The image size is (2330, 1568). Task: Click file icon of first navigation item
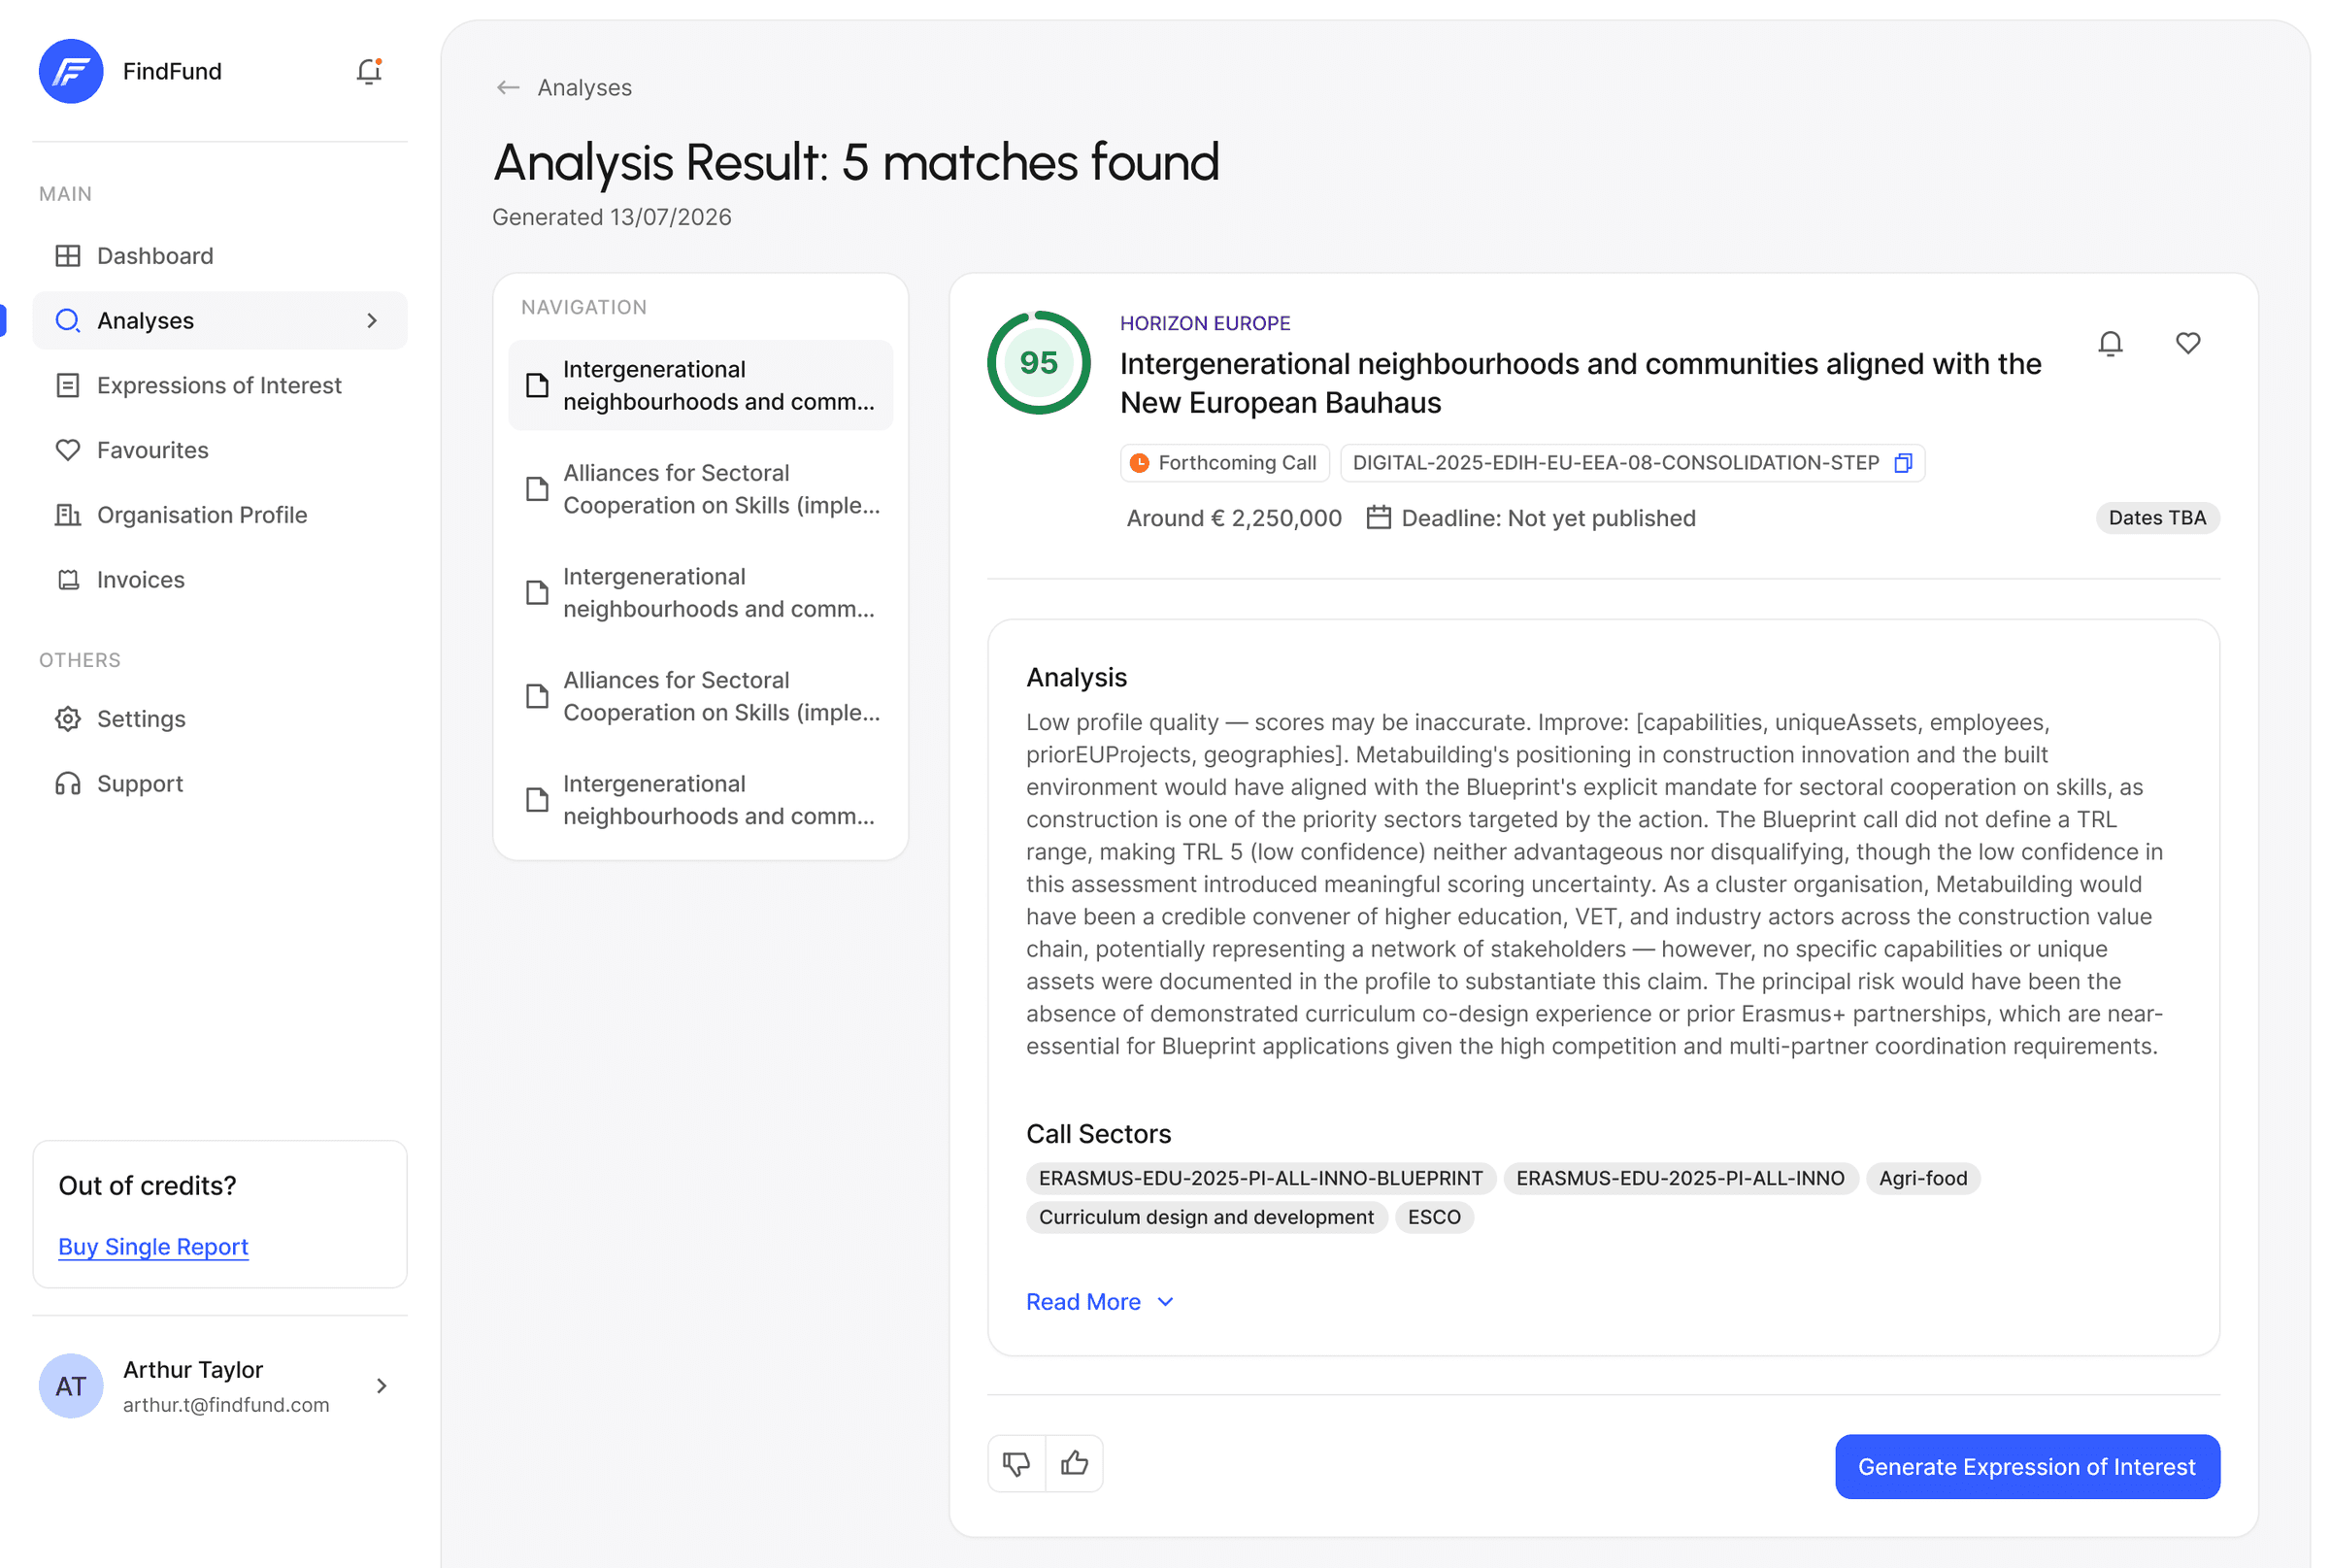click(538, 386)
